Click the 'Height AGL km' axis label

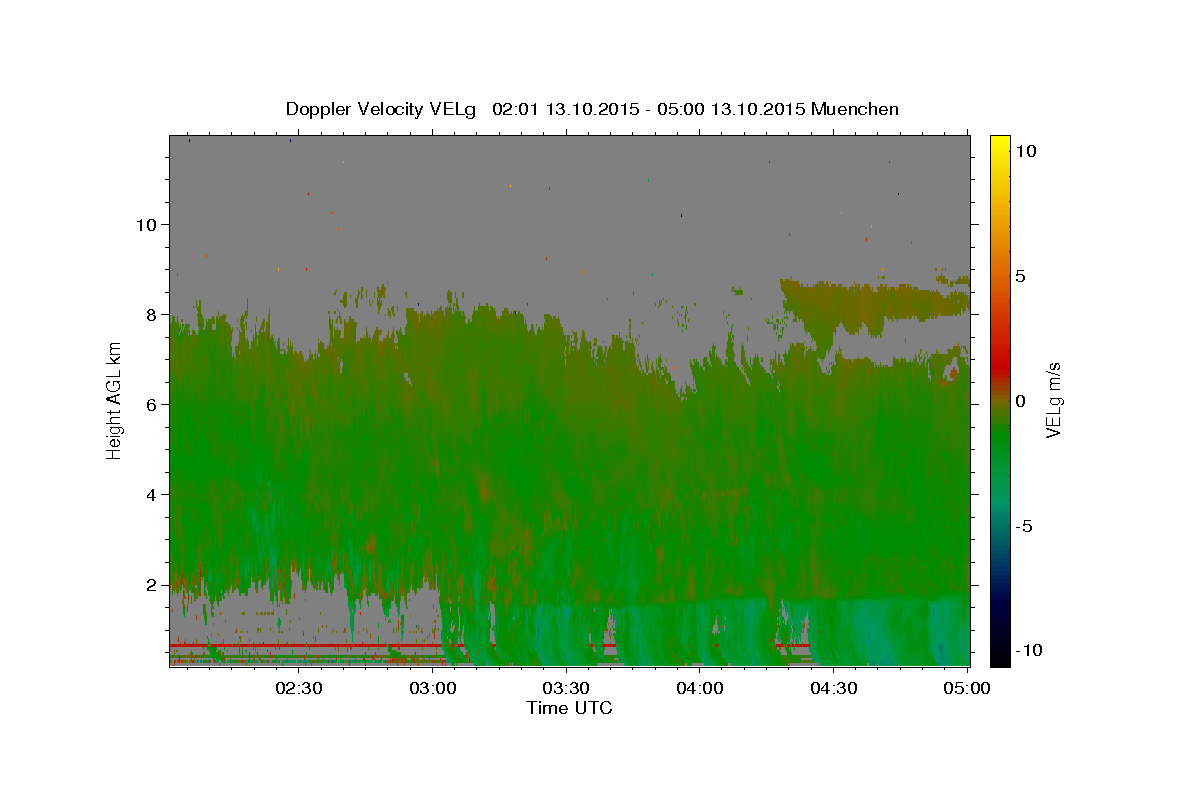[115, 401]
